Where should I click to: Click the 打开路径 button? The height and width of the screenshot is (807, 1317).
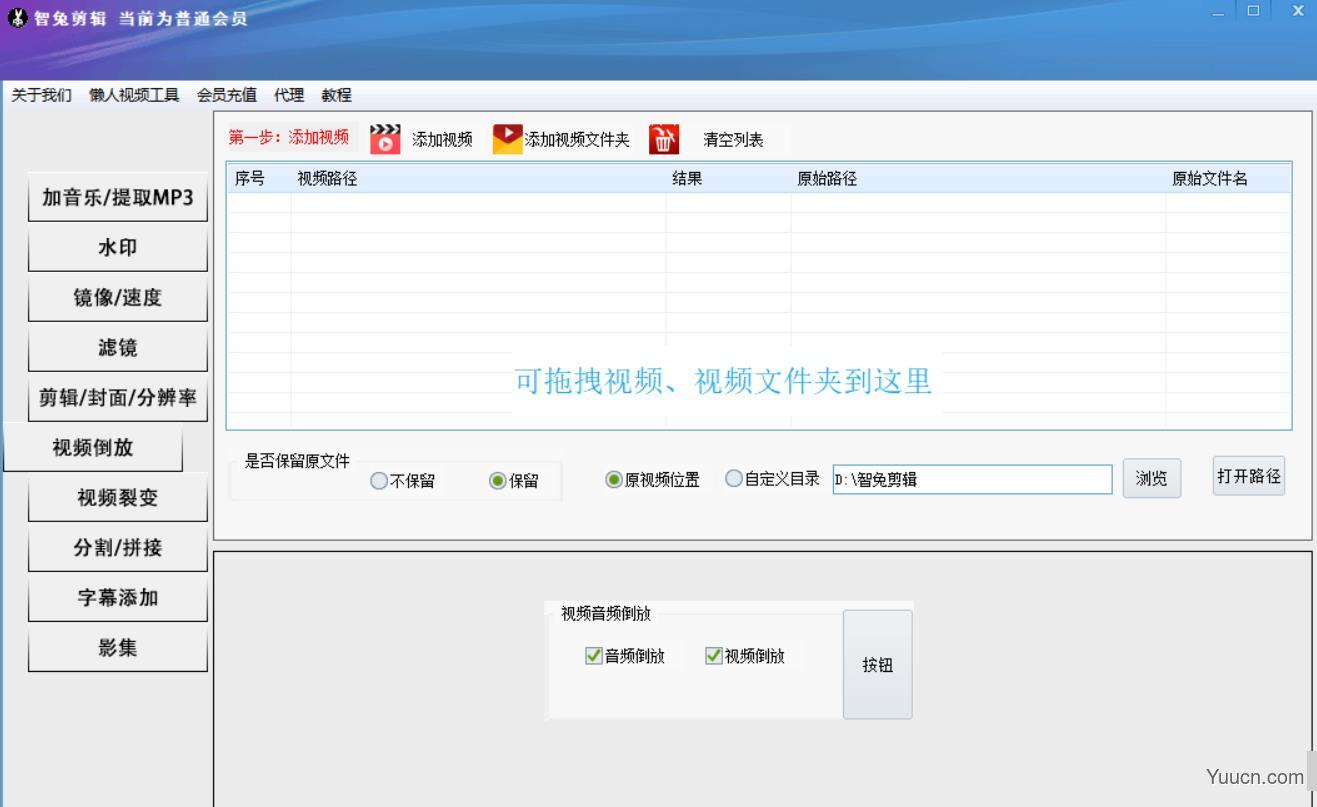(1248, 476)
